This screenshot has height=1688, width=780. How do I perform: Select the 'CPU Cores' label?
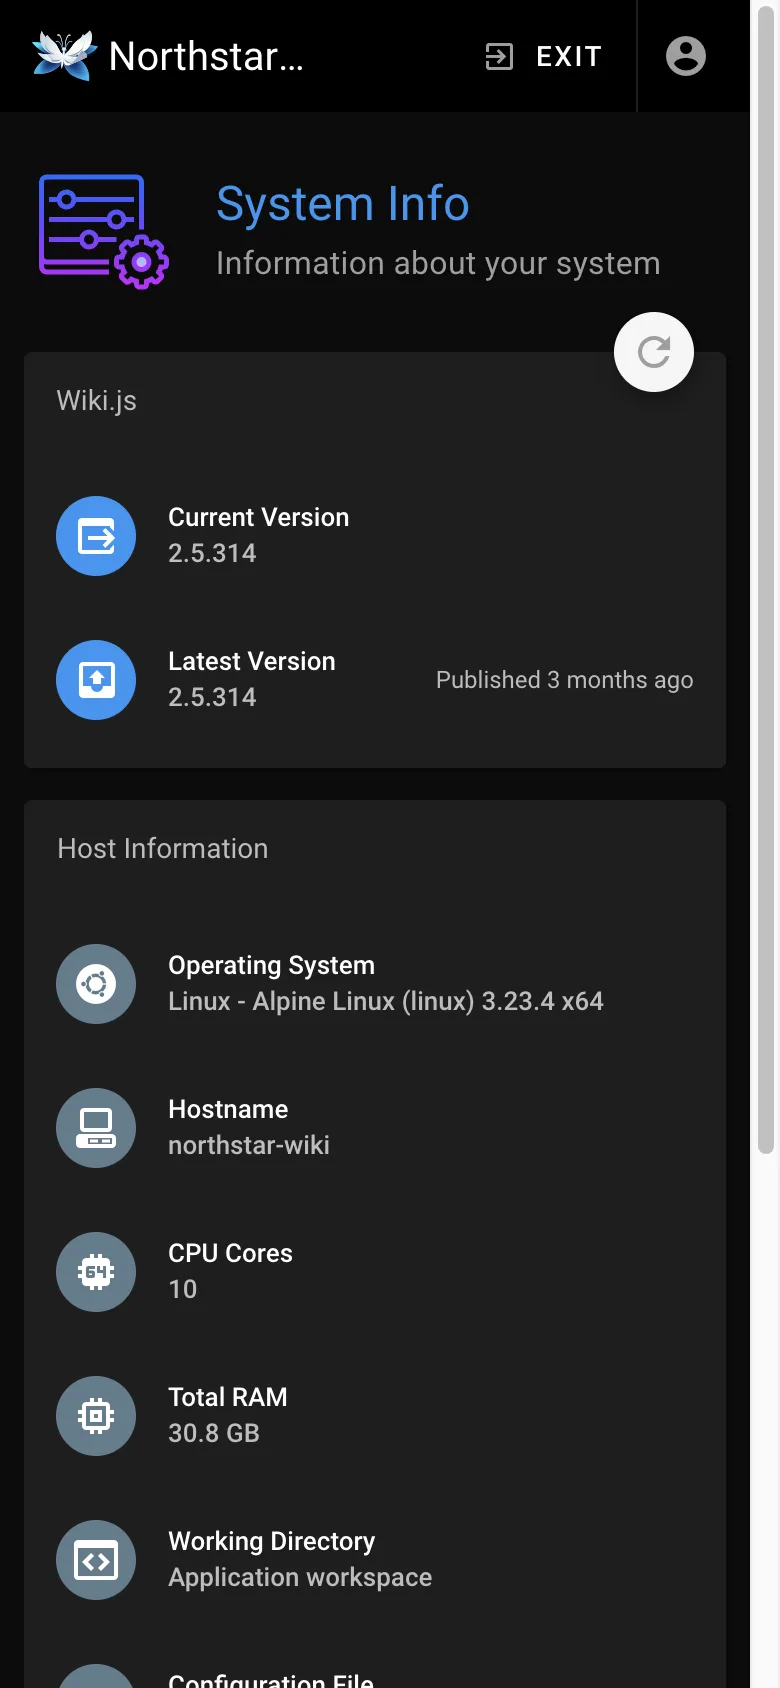[230, 1253]
